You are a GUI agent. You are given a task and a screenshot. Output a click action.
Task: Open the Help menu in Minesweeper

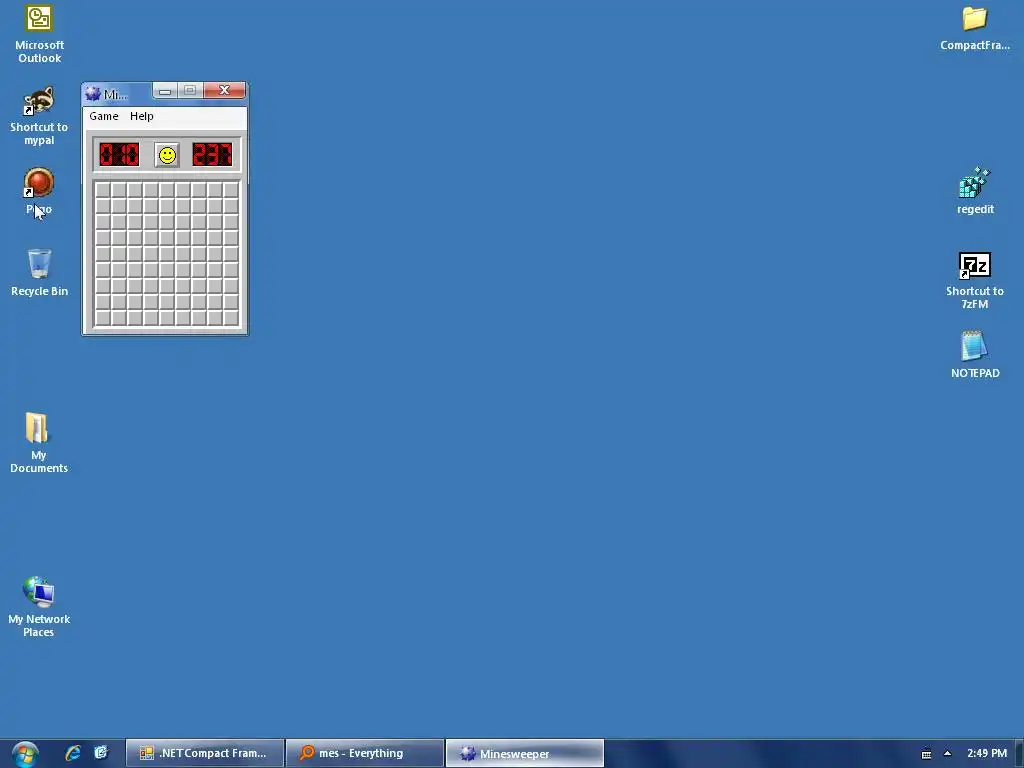(142, 116)
